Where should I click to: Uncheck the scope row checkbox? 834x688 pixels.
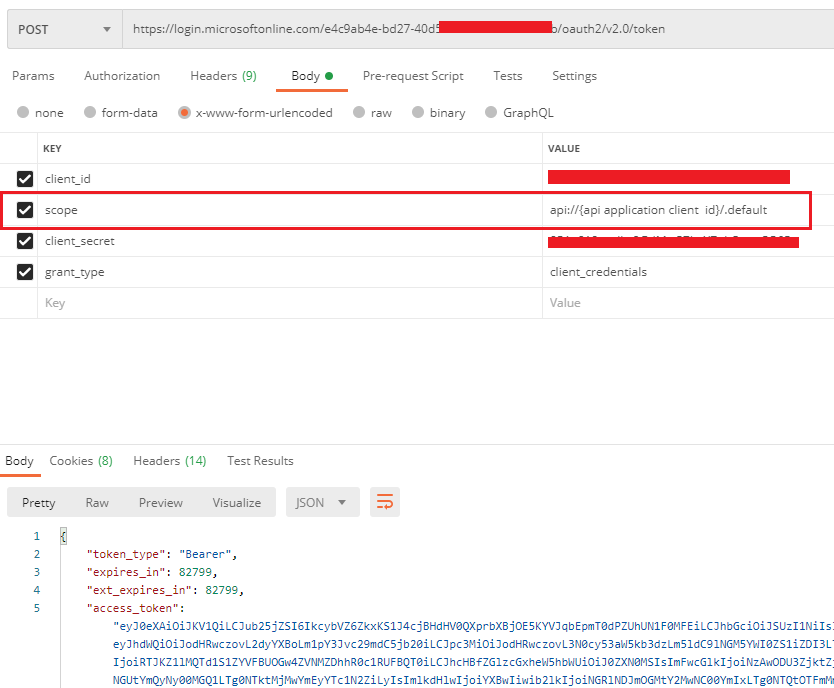click(x=25, y=209)
